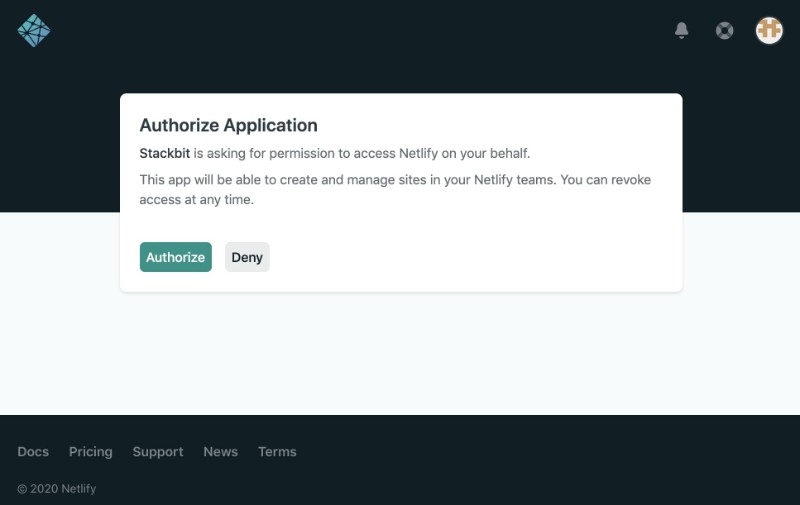Open the user avatar menu

[769, 31]
